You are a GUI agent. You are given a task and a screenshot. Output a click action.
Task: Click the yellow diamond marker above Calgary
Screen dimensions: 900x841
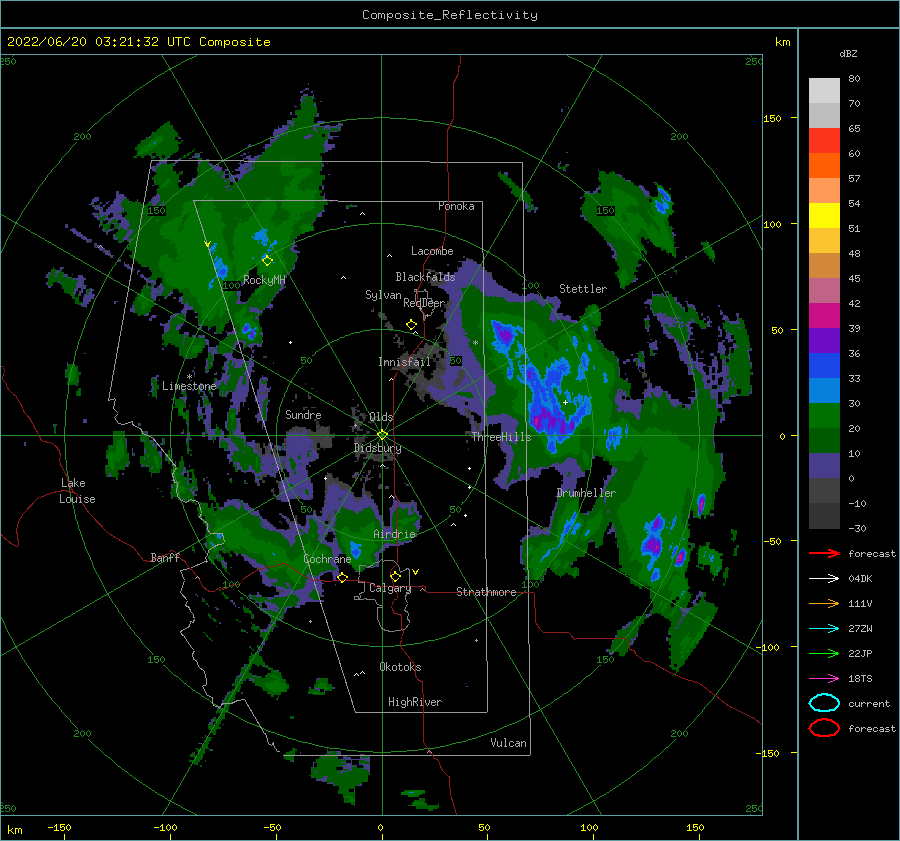click(395, 576)
